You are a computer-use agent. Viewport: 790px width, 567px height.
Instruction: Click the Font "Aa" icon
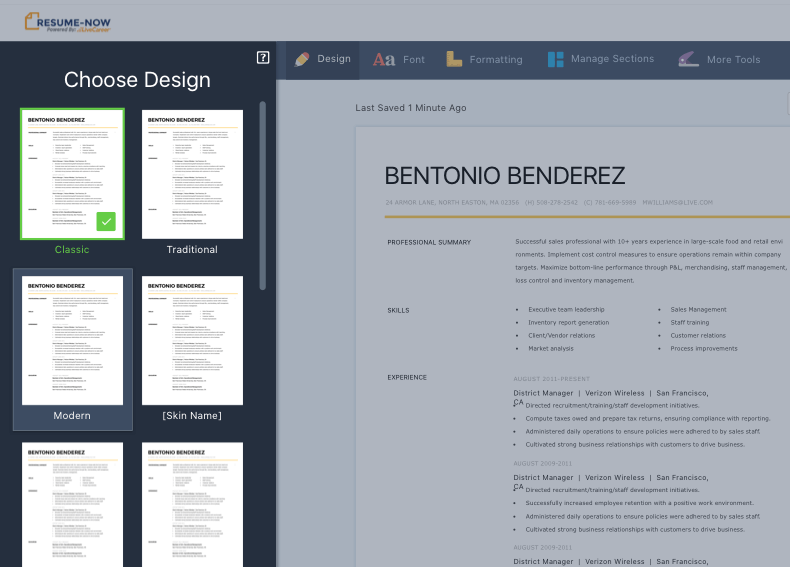click(384, 60)
